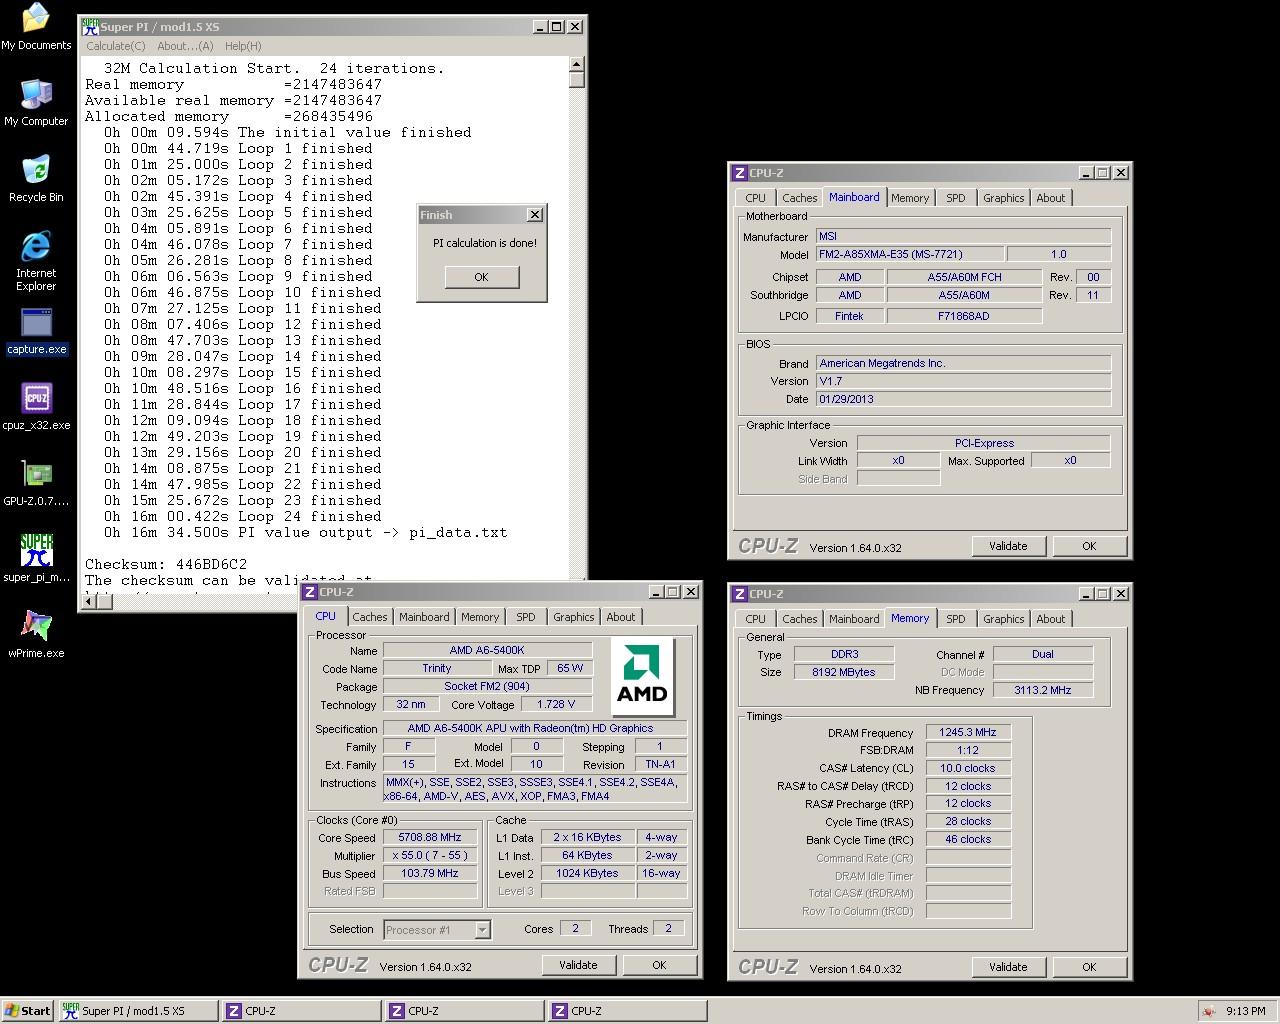Open the Recycle Bin icon
Screen dimensions: 1280x1024
pos(36,179)
